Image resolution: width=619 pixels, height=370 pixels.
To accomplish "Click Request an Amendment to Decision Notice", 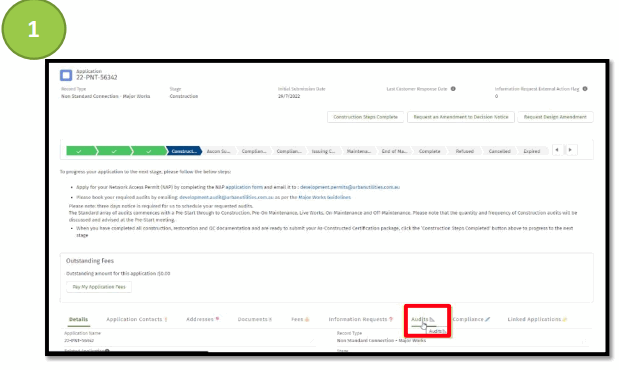I will point(461,117).
